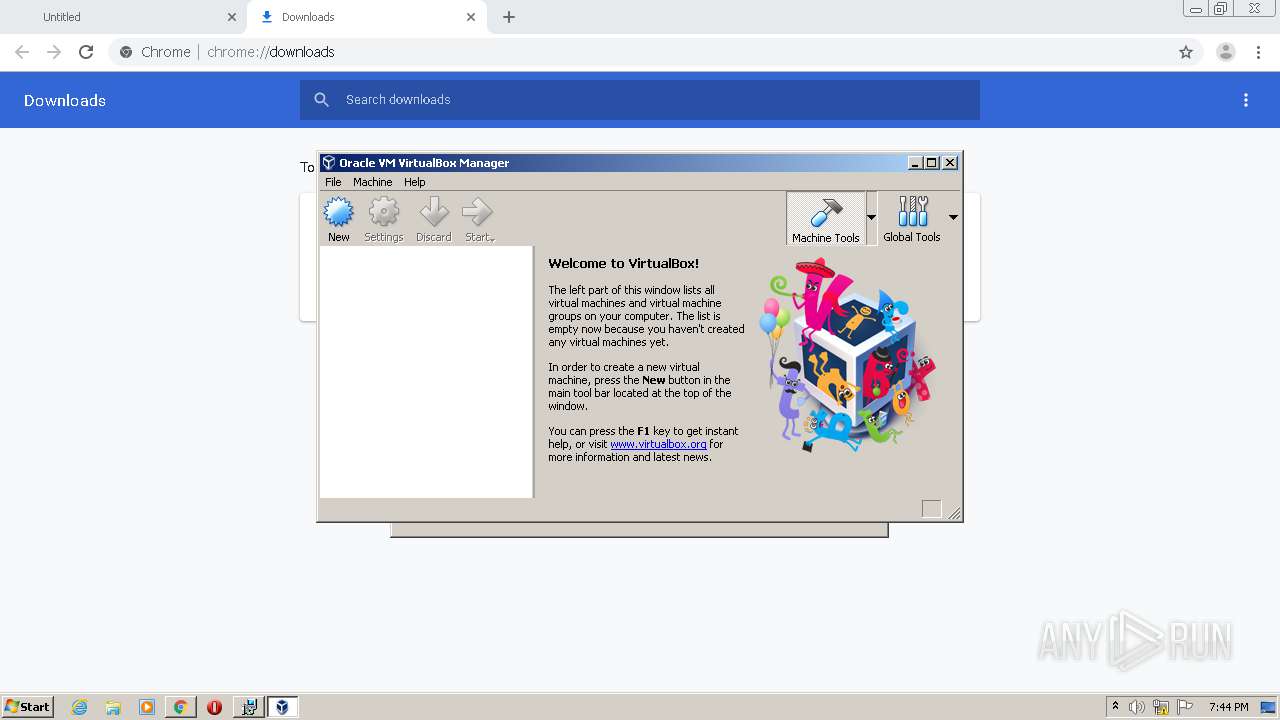
Task: Expand the Global Tools dropdown arrow
Action: pyautogui.click(x=953, y=218)
